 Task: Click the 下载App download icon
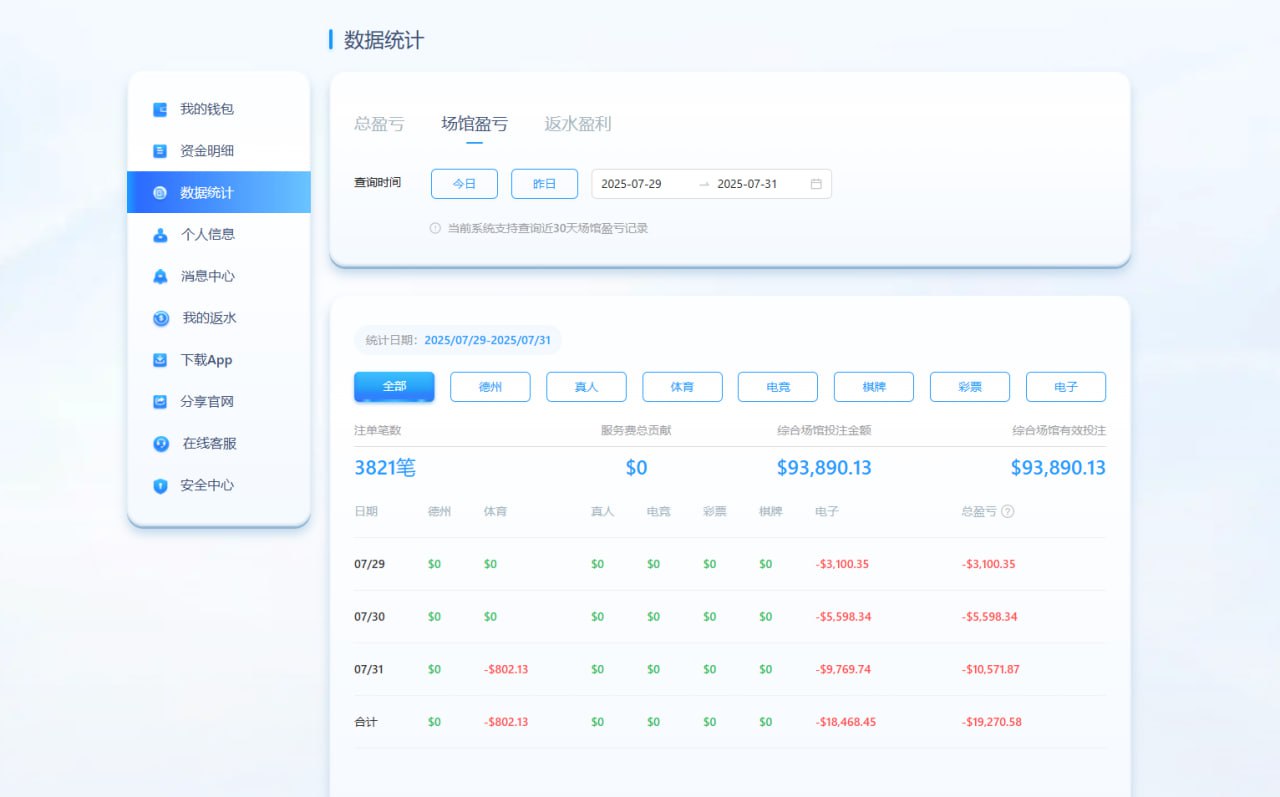(160, 360)
